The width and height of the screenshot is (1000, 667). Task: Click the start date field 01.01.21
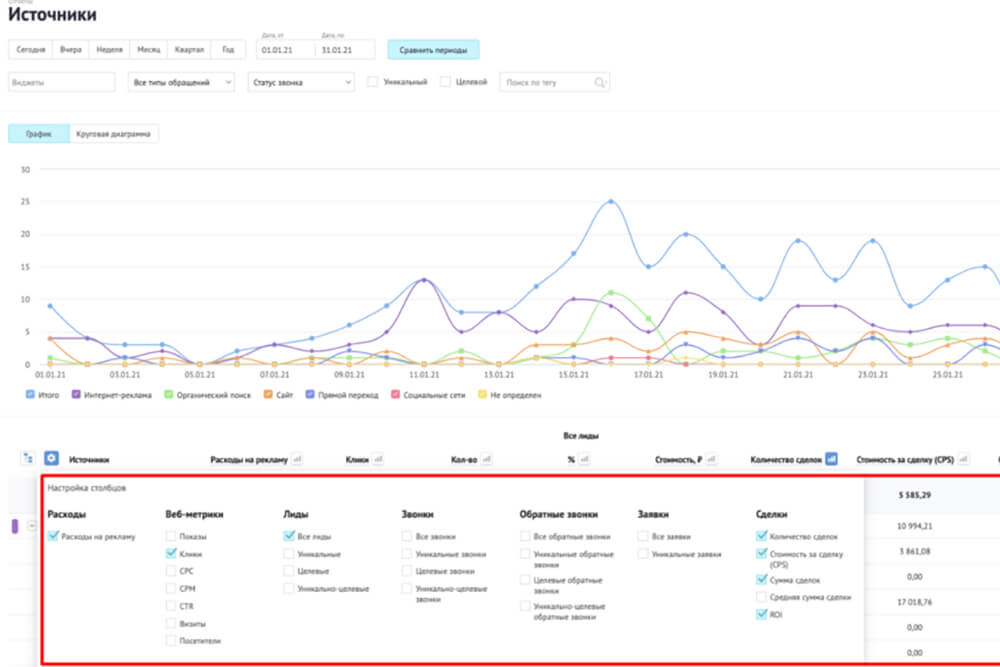[286, 50]
